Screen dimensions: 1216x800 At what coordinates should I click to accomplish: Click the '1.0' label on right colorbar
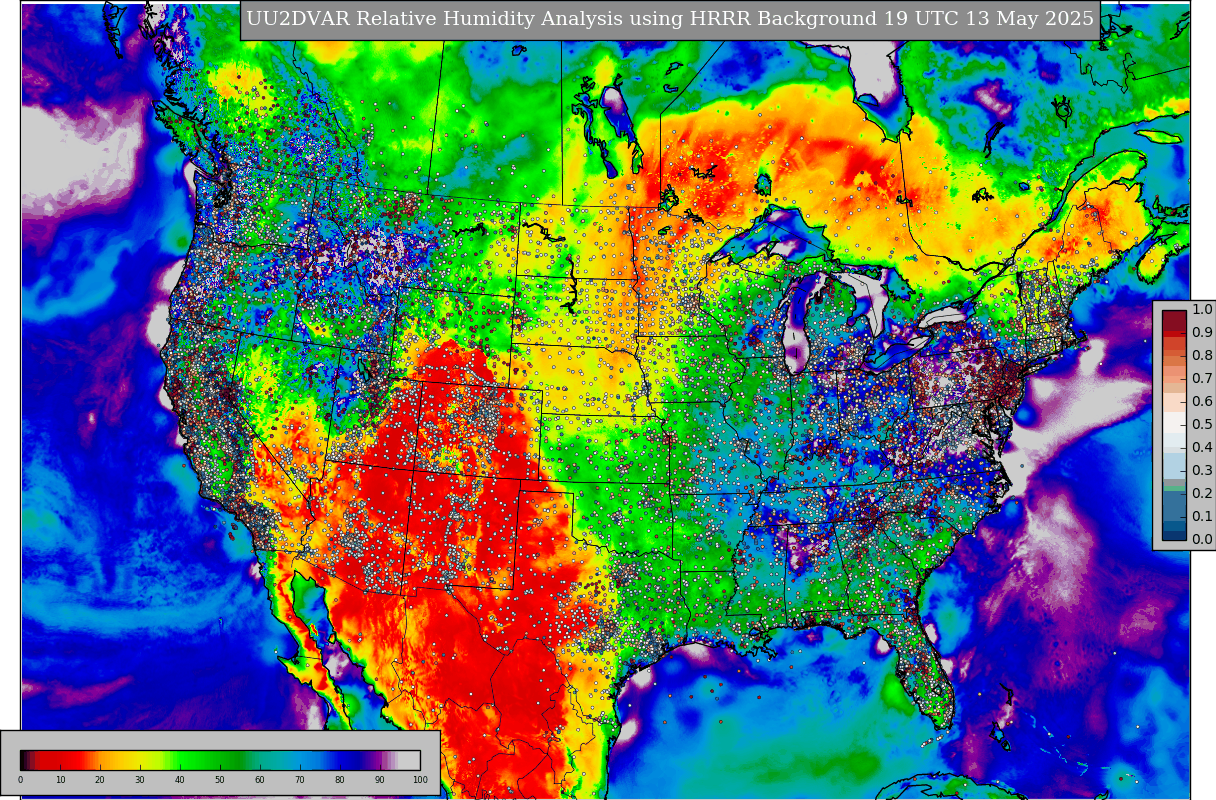pyautogui.click(x=1202, y=310)
